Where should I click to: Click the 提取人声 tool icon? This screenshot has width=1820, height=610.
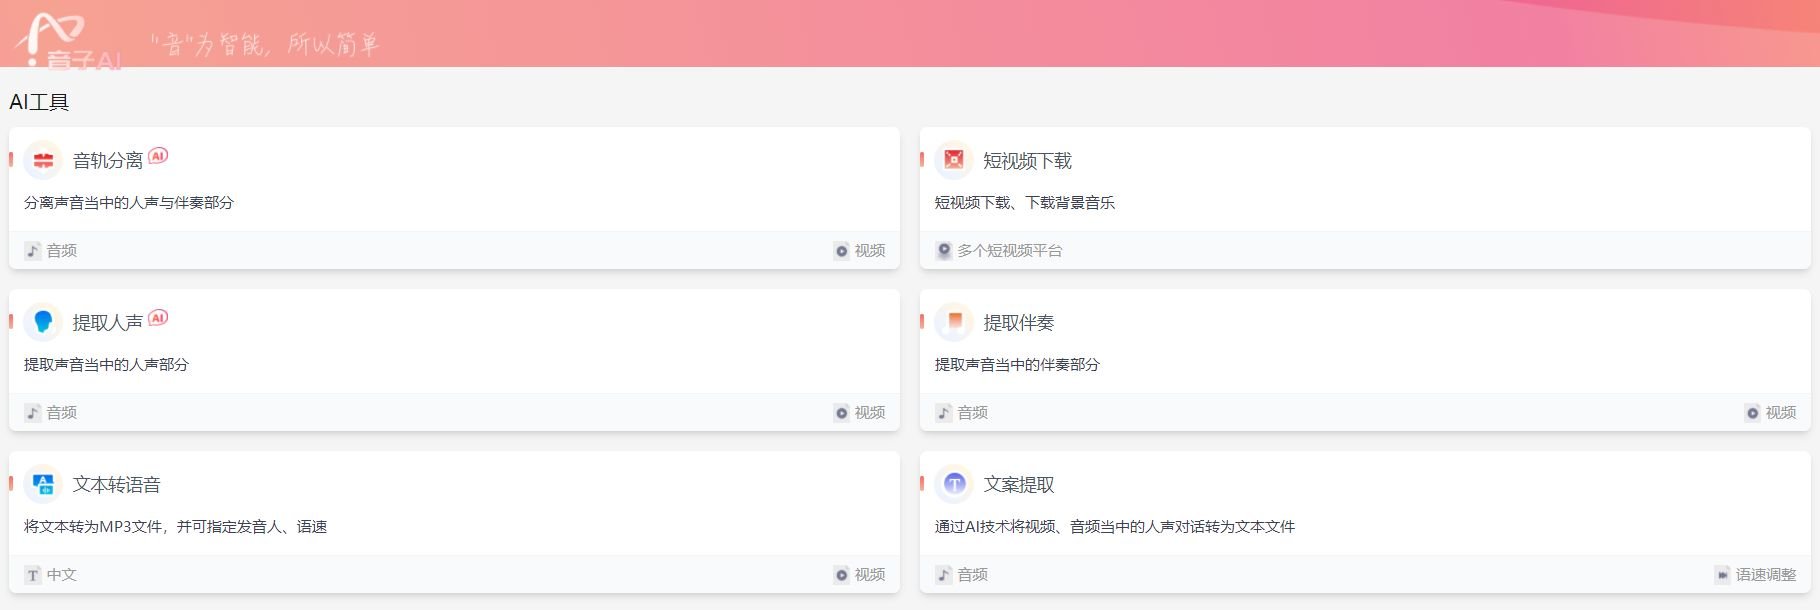[42, 322]
